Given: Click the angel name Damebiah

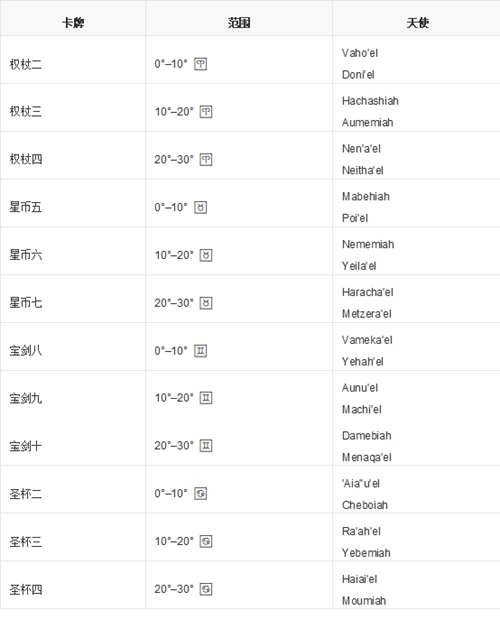Looking at the screenshot, I should [366, 436].
